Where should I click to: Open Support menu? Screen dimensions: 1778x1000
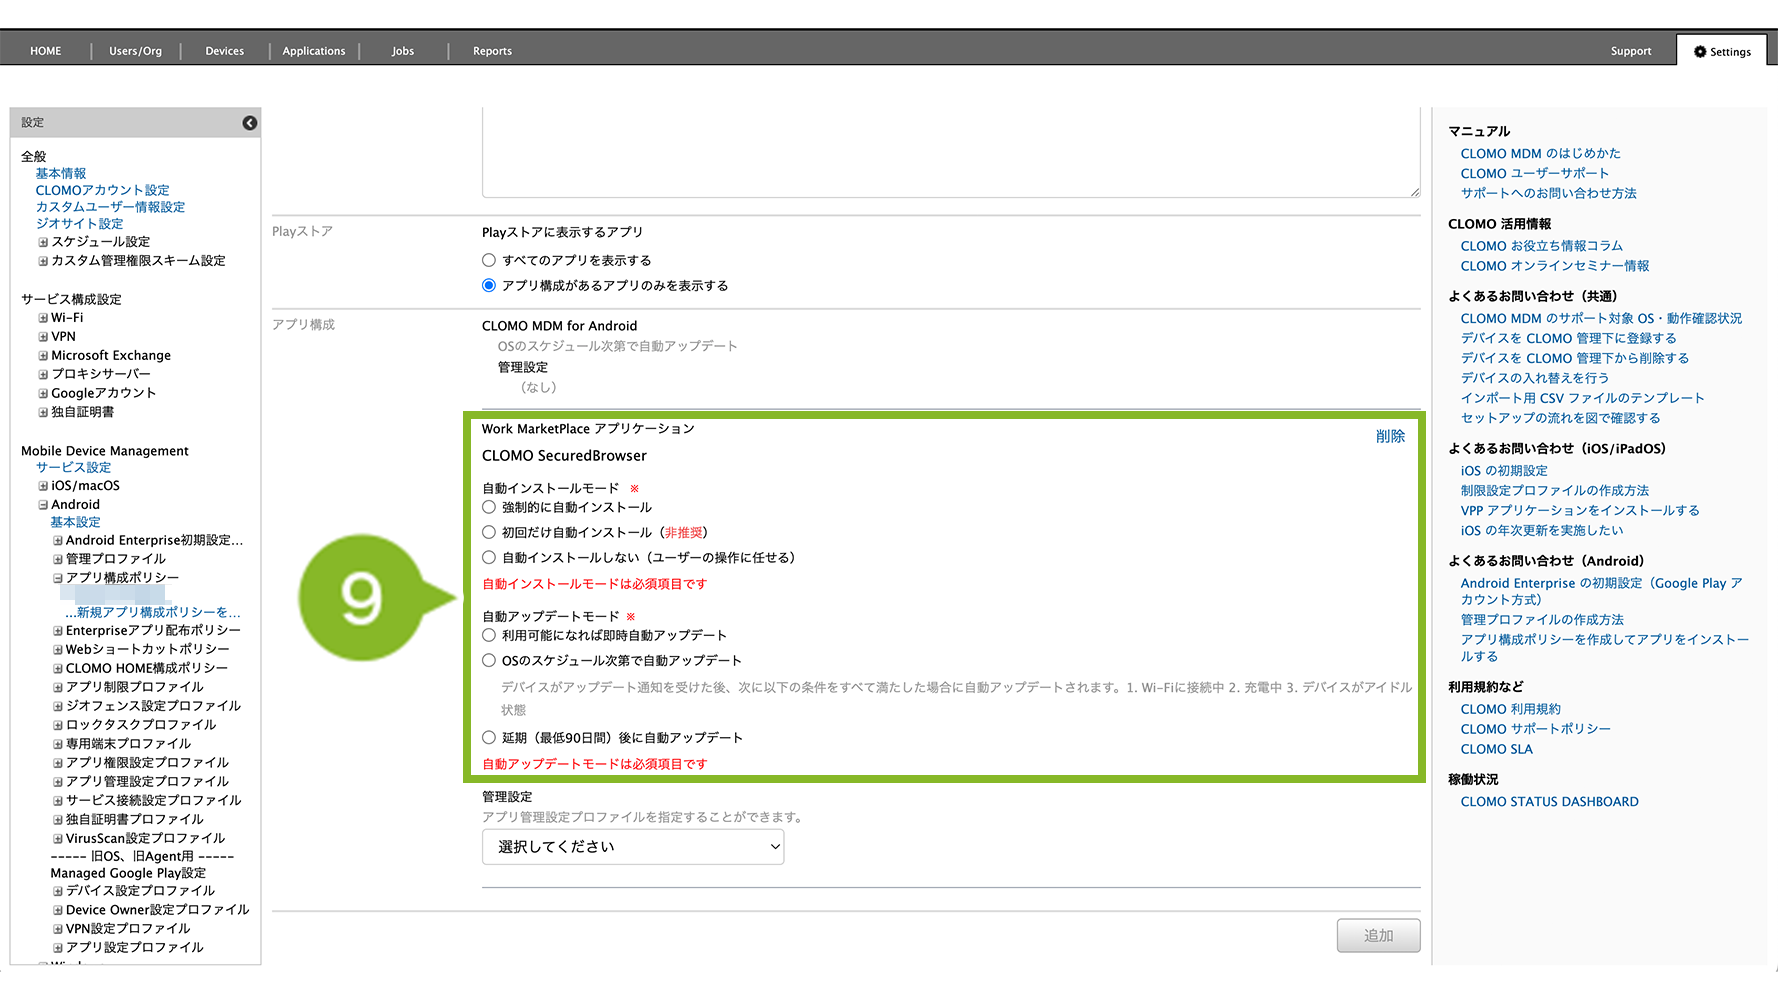pos(1631,51)
